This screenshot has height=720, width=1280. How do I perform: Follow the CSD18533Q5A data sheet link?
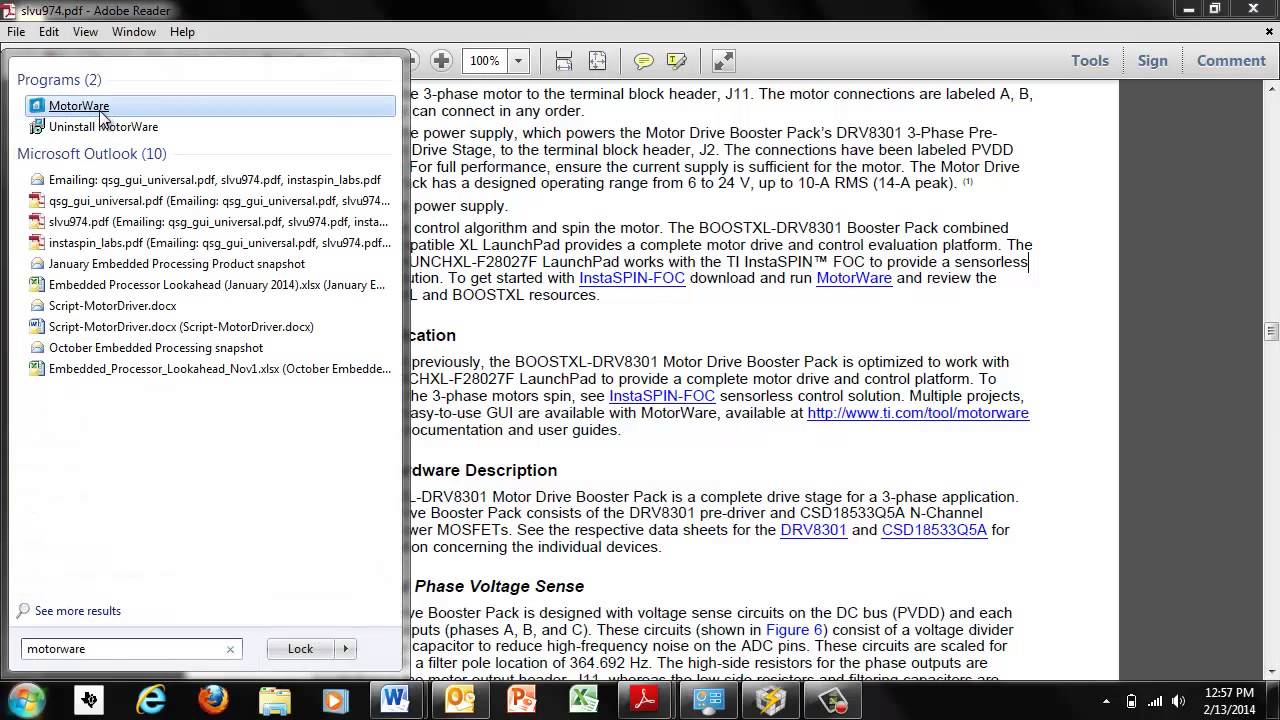[934, 530]
